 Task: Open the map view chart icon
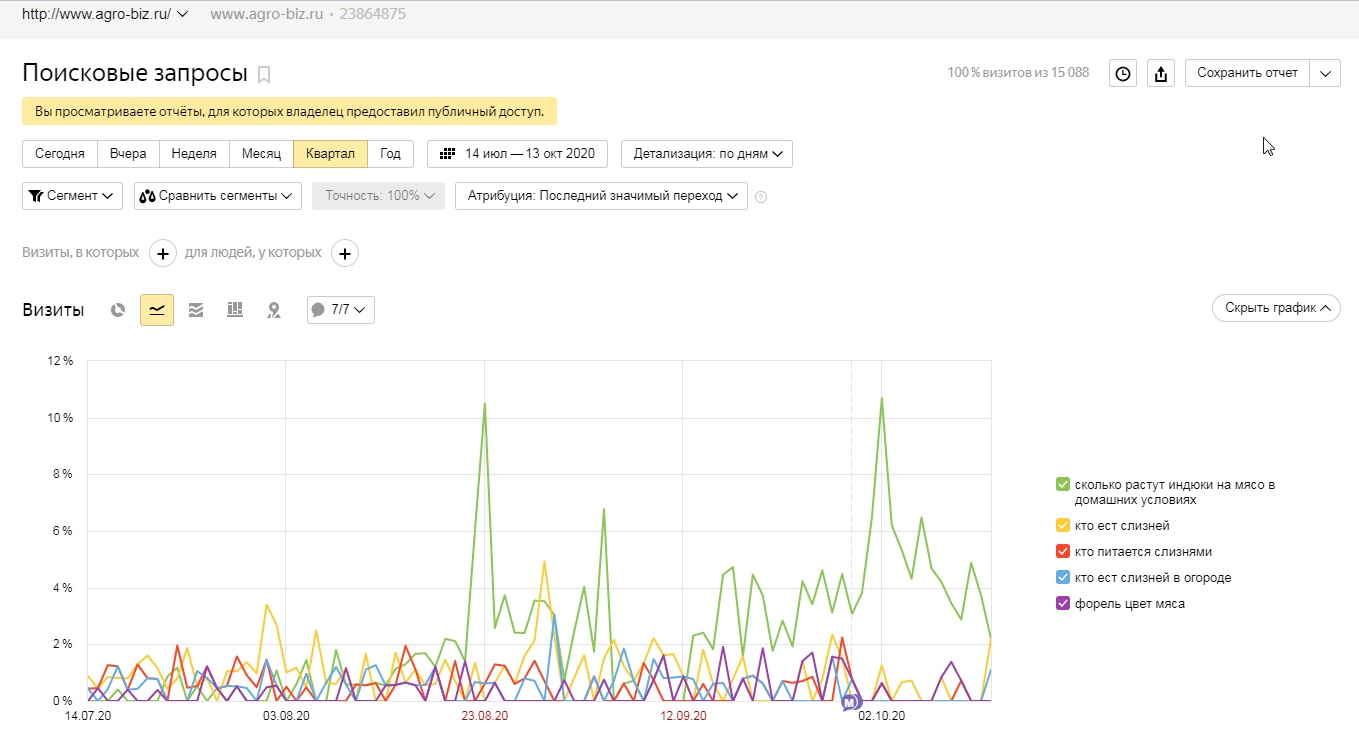(273, 310)
